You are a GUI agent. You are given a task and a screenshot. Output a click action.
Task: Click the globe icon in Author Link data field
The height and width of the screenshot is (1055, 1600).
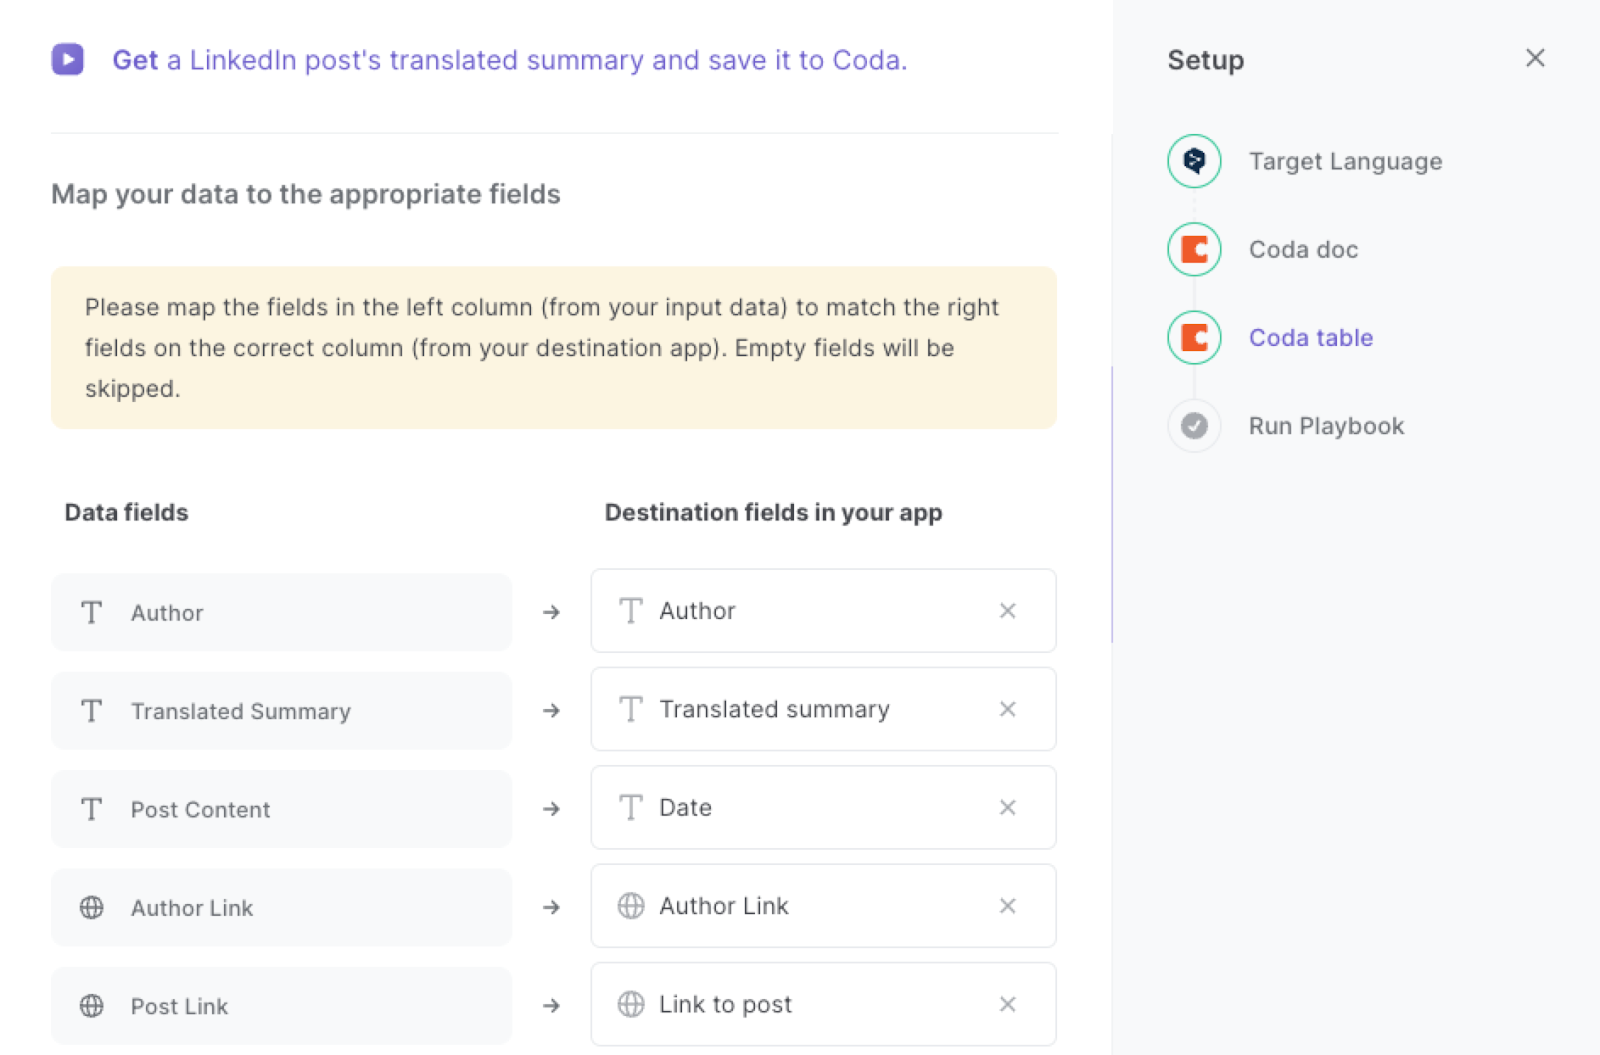click(x=92, y=907)
